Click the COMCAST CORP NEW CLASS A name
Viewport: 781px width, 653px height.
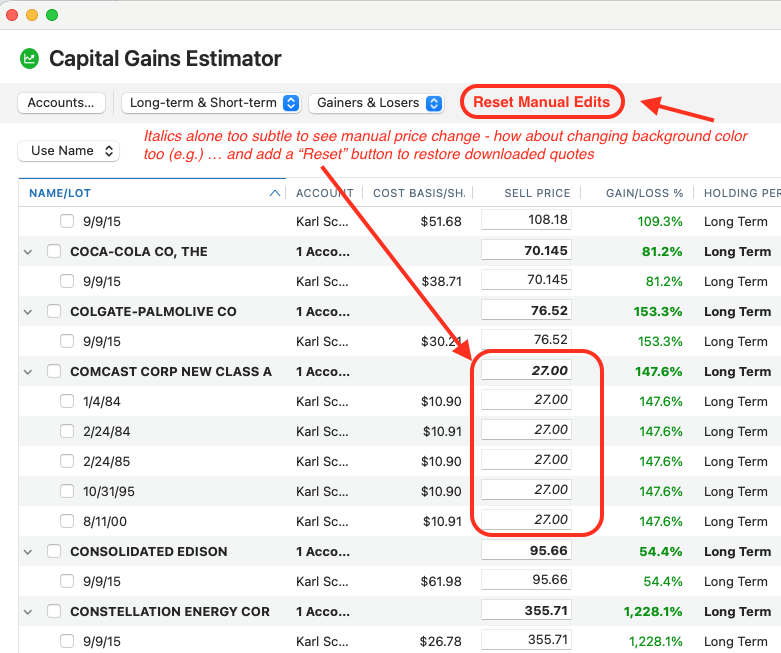tap(171, 372)
